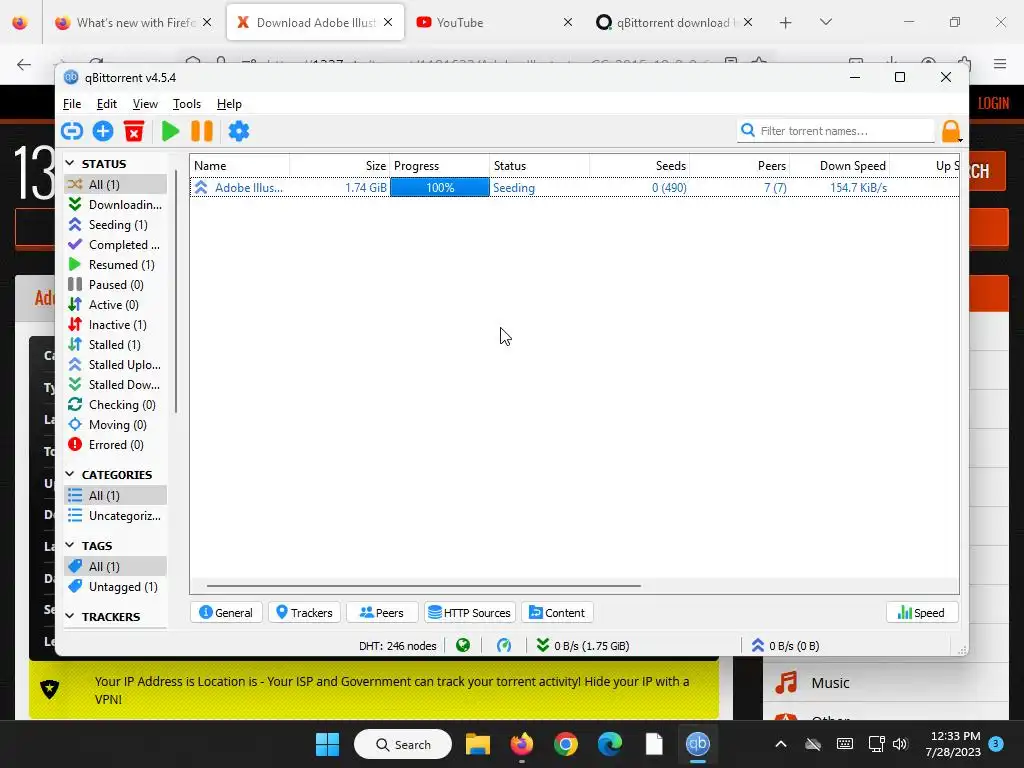
Task: Select the Resumed (1) status filter
Action: (116, 264)
